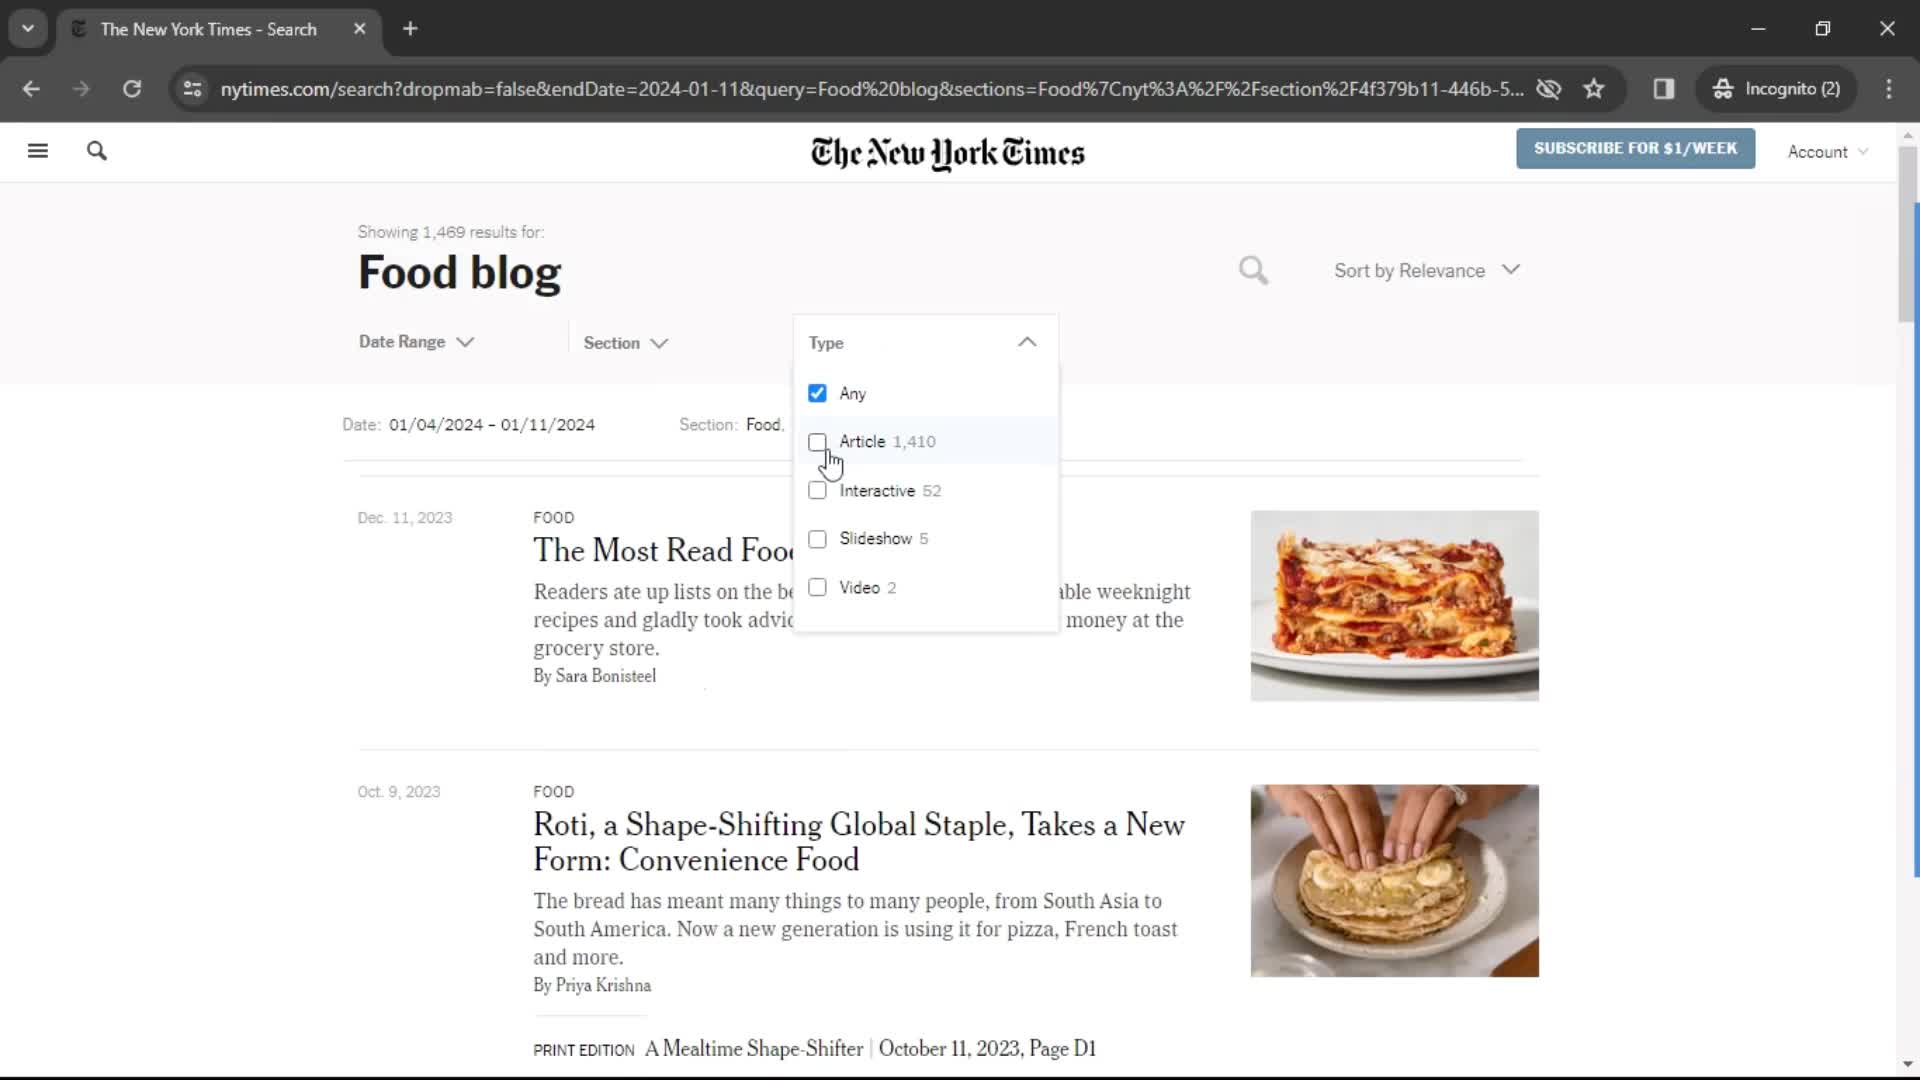Viewport: 1920px width, 1080px height.
Task: Click the browser forward arrow
Action: [81, 89]
